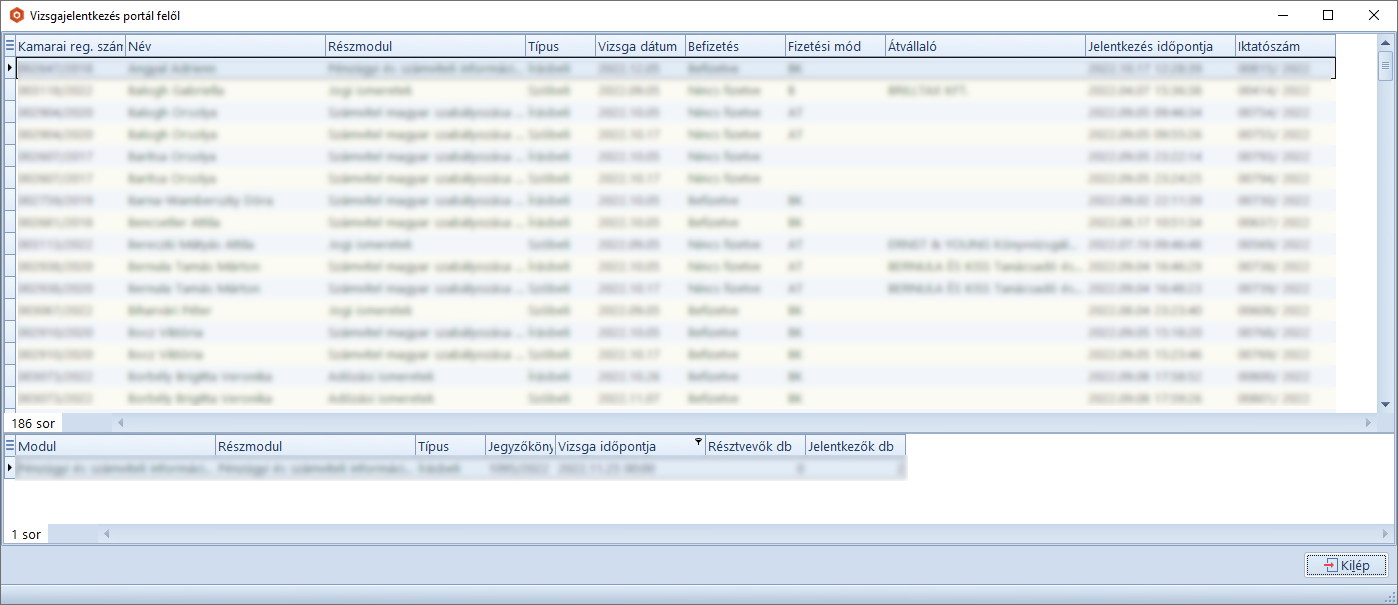Click Modul column header in lower grid
1398x605 pixels.
click(115, 446)
